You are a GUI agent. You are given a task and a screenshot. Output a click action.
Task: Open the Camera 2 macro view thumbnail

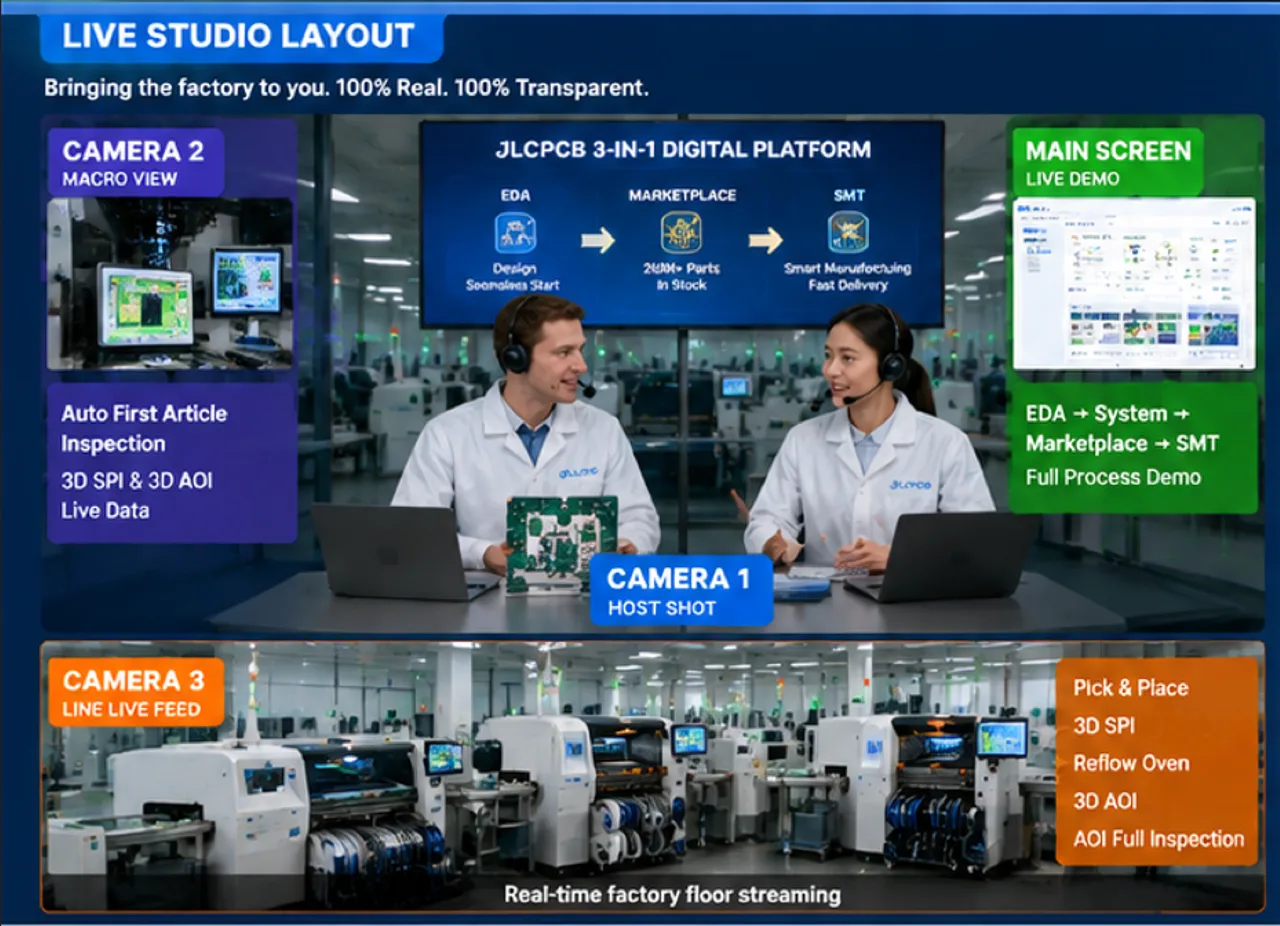coord(170,284)
